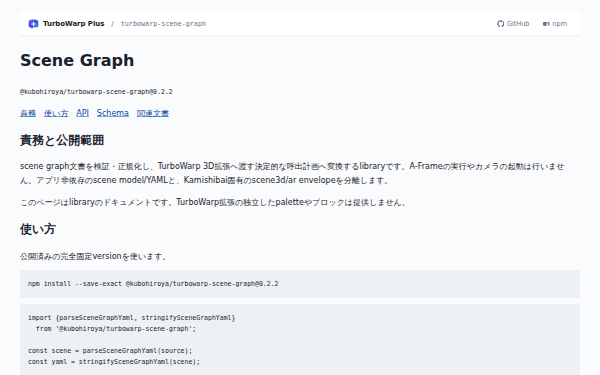
Task: Click the 使い方 section heading
Action: (x=38, y=229)
